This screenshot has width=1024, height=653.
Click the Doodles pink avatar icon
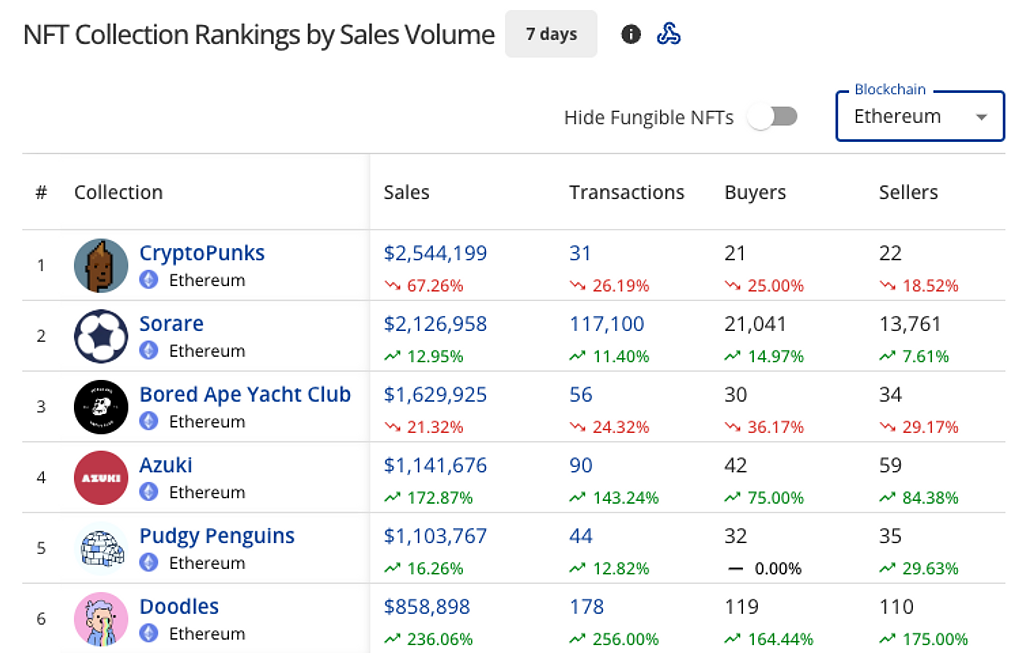[x=101, y=619]
